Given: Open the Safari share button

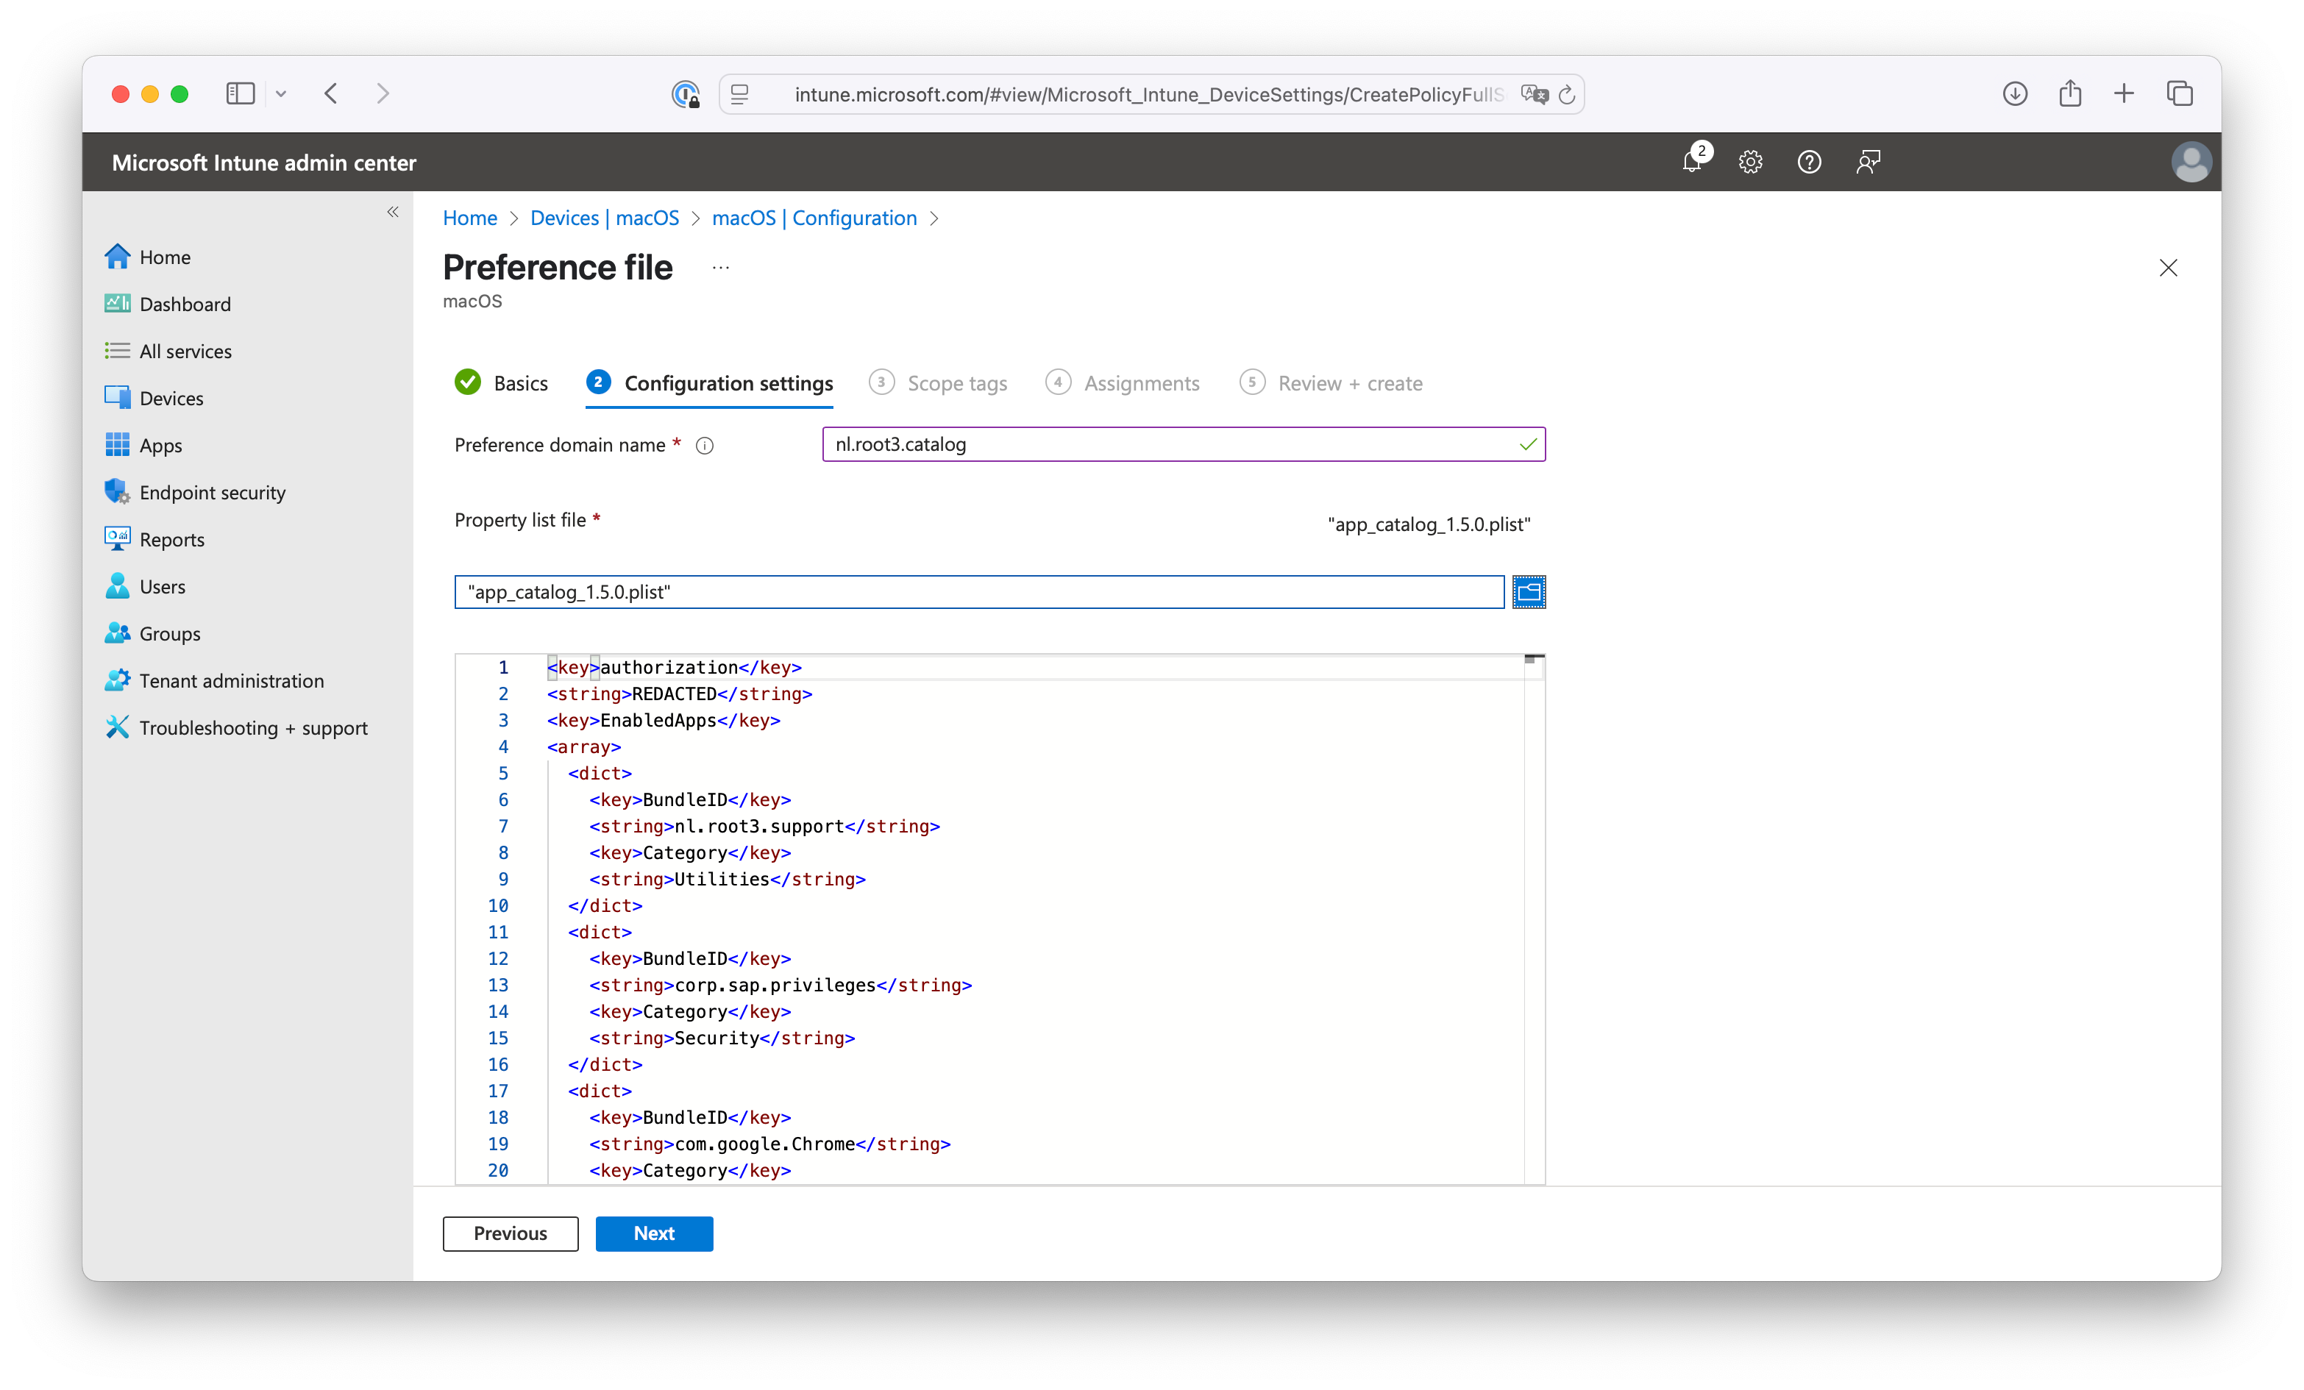Looking at the screenshot, I should coord(2070,94).
